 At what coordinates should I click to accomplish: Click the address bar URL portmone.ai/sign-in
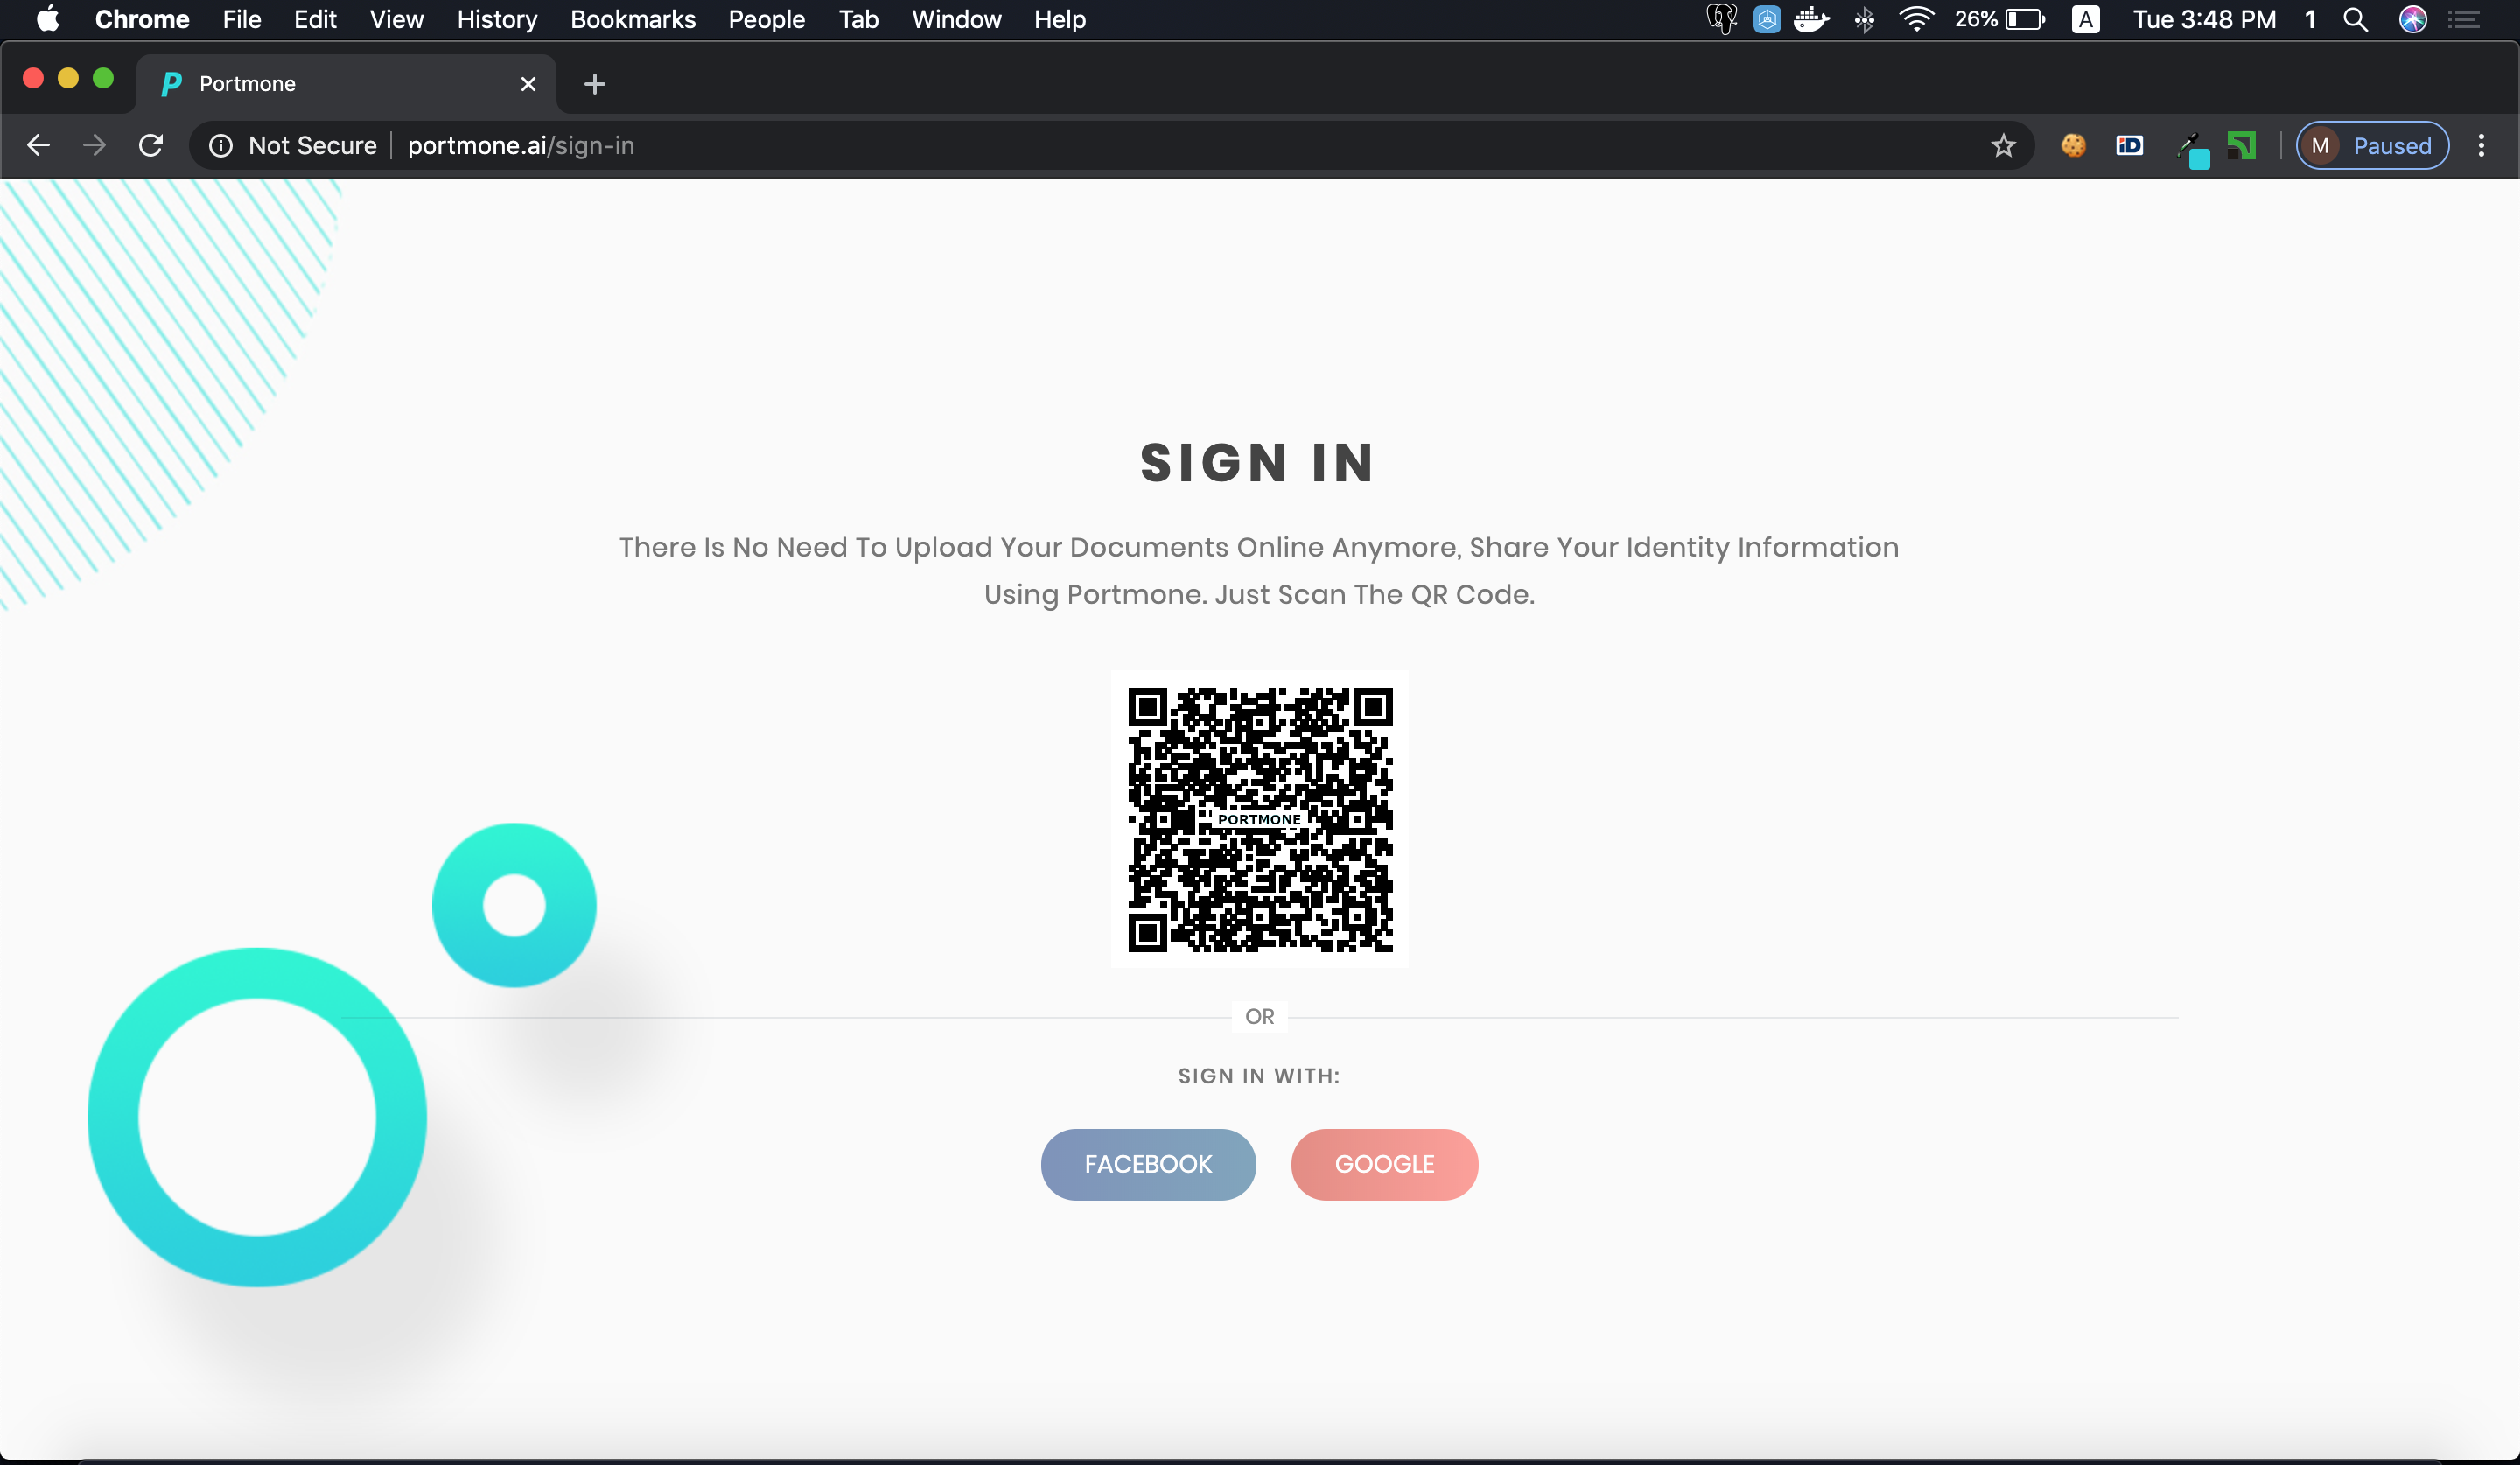(521, 146)
